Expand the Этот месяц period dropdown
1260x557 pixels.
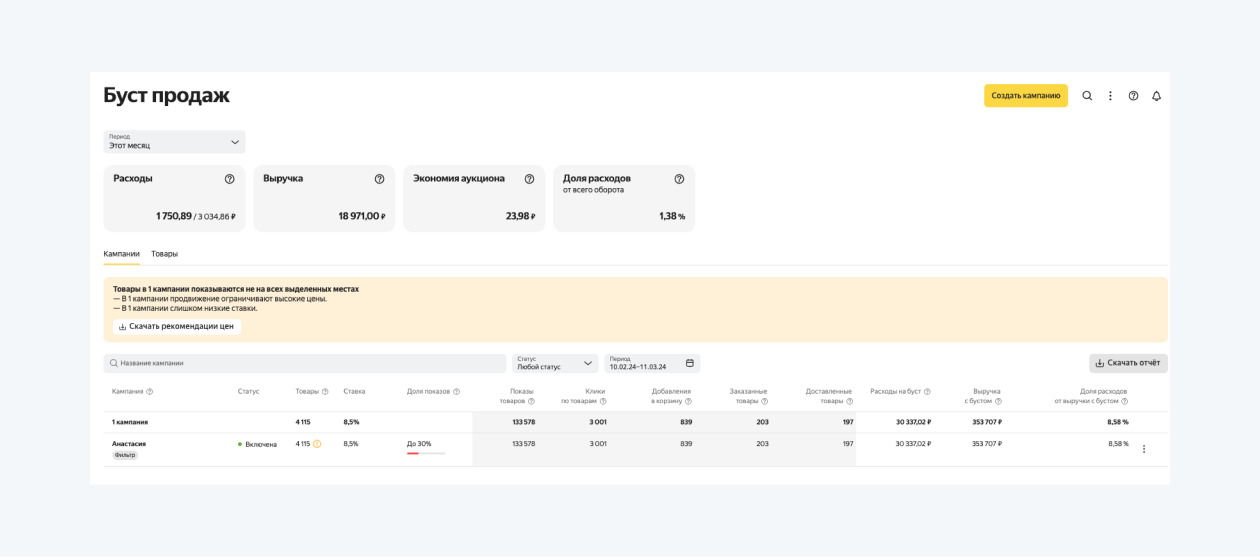coord(174,141)
